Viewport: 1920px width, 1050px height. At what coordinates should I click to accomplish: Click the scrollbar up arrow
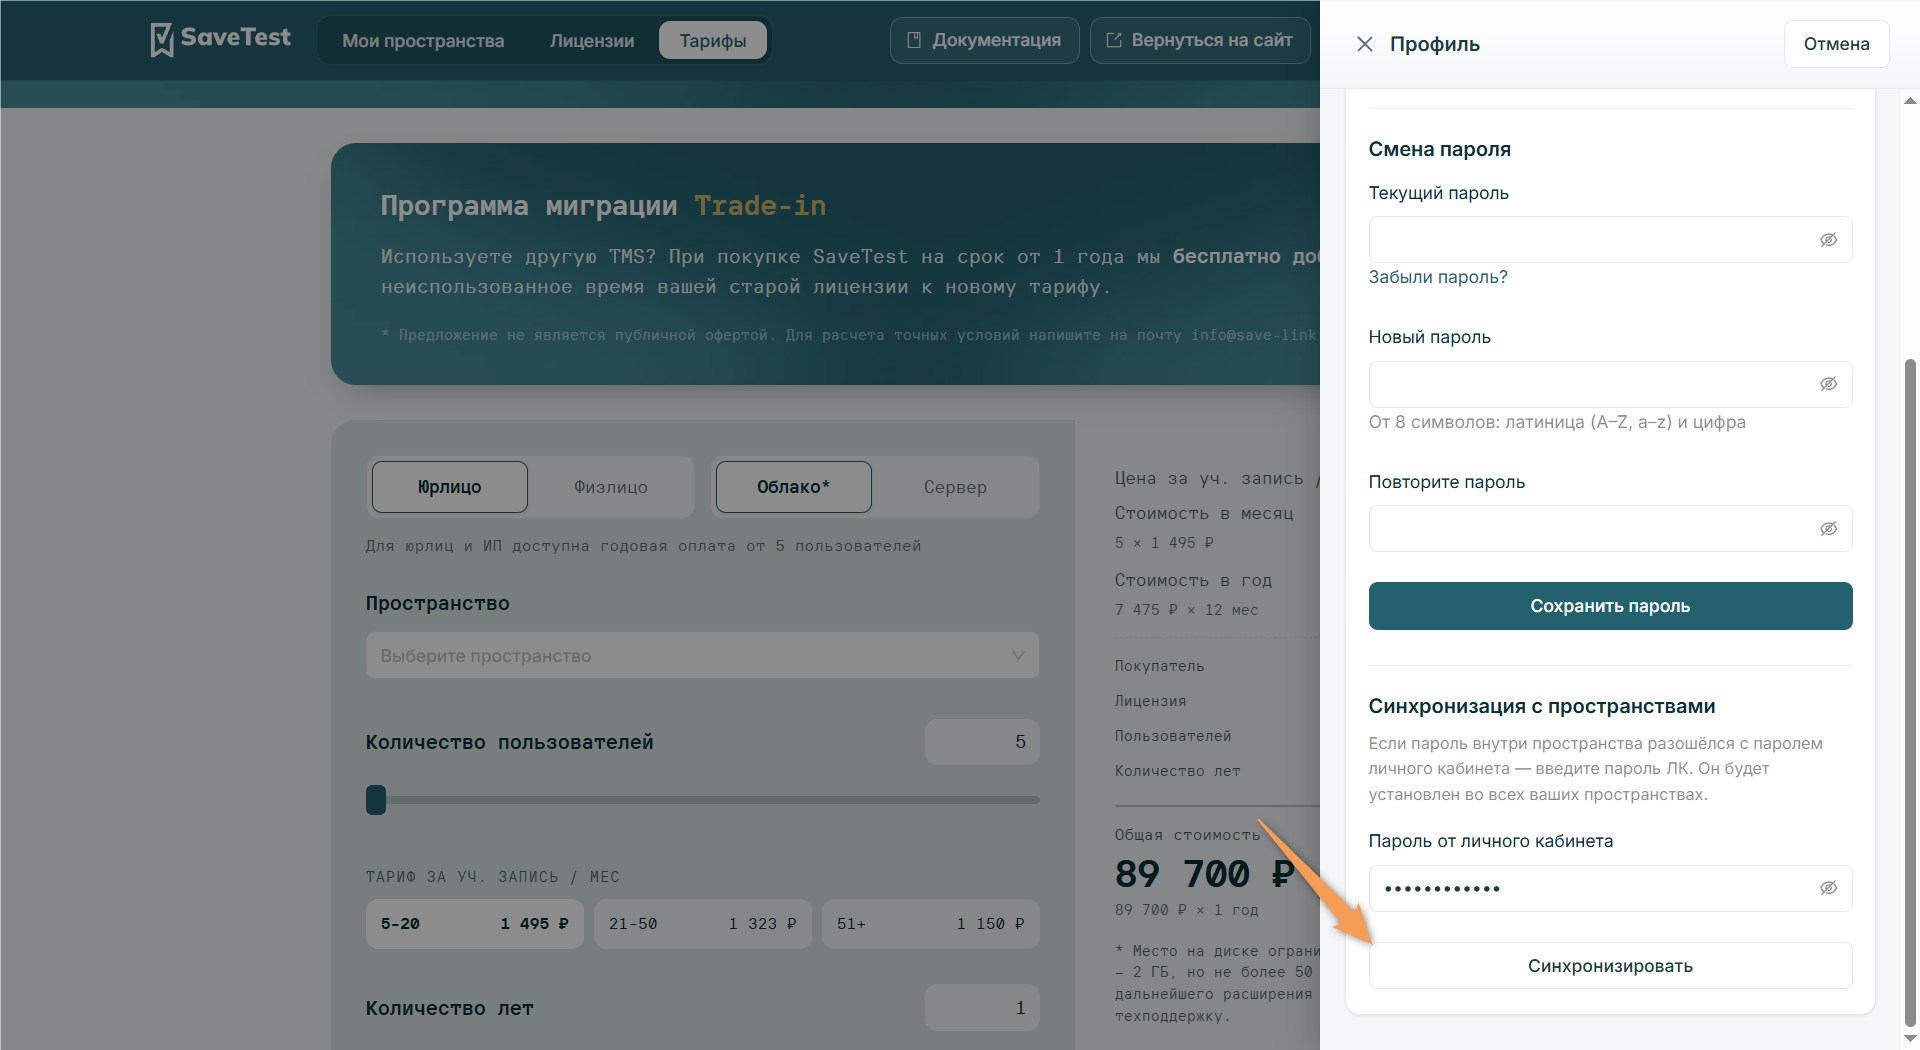(x=1910, y=101)
